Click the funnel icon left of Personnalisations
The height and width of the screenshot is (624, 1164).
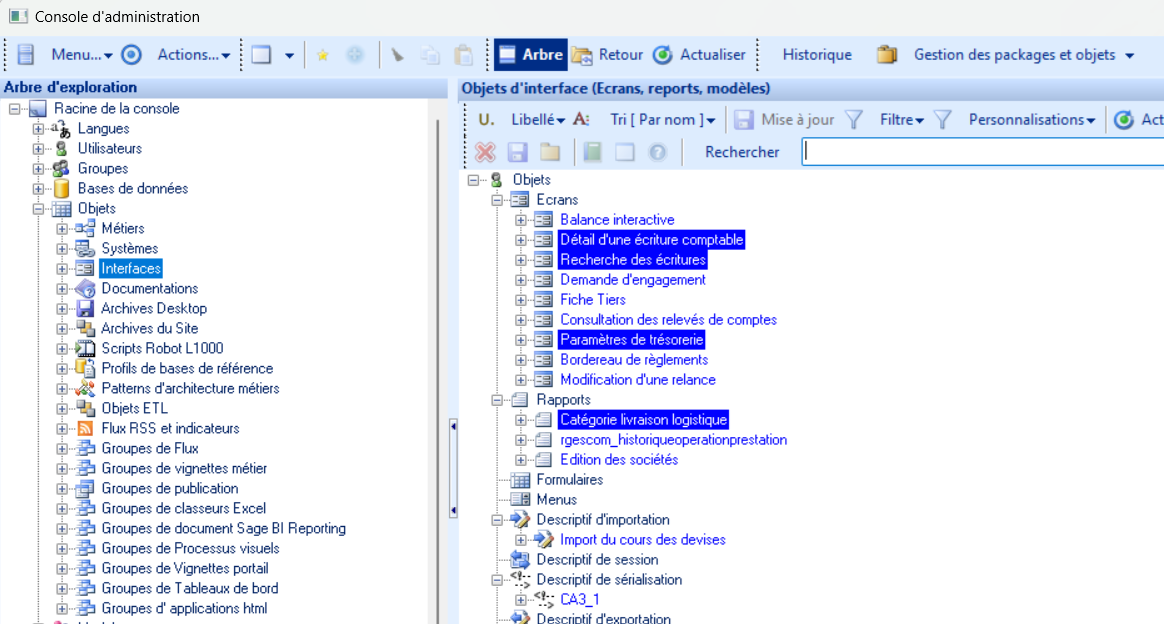point(943,119)
